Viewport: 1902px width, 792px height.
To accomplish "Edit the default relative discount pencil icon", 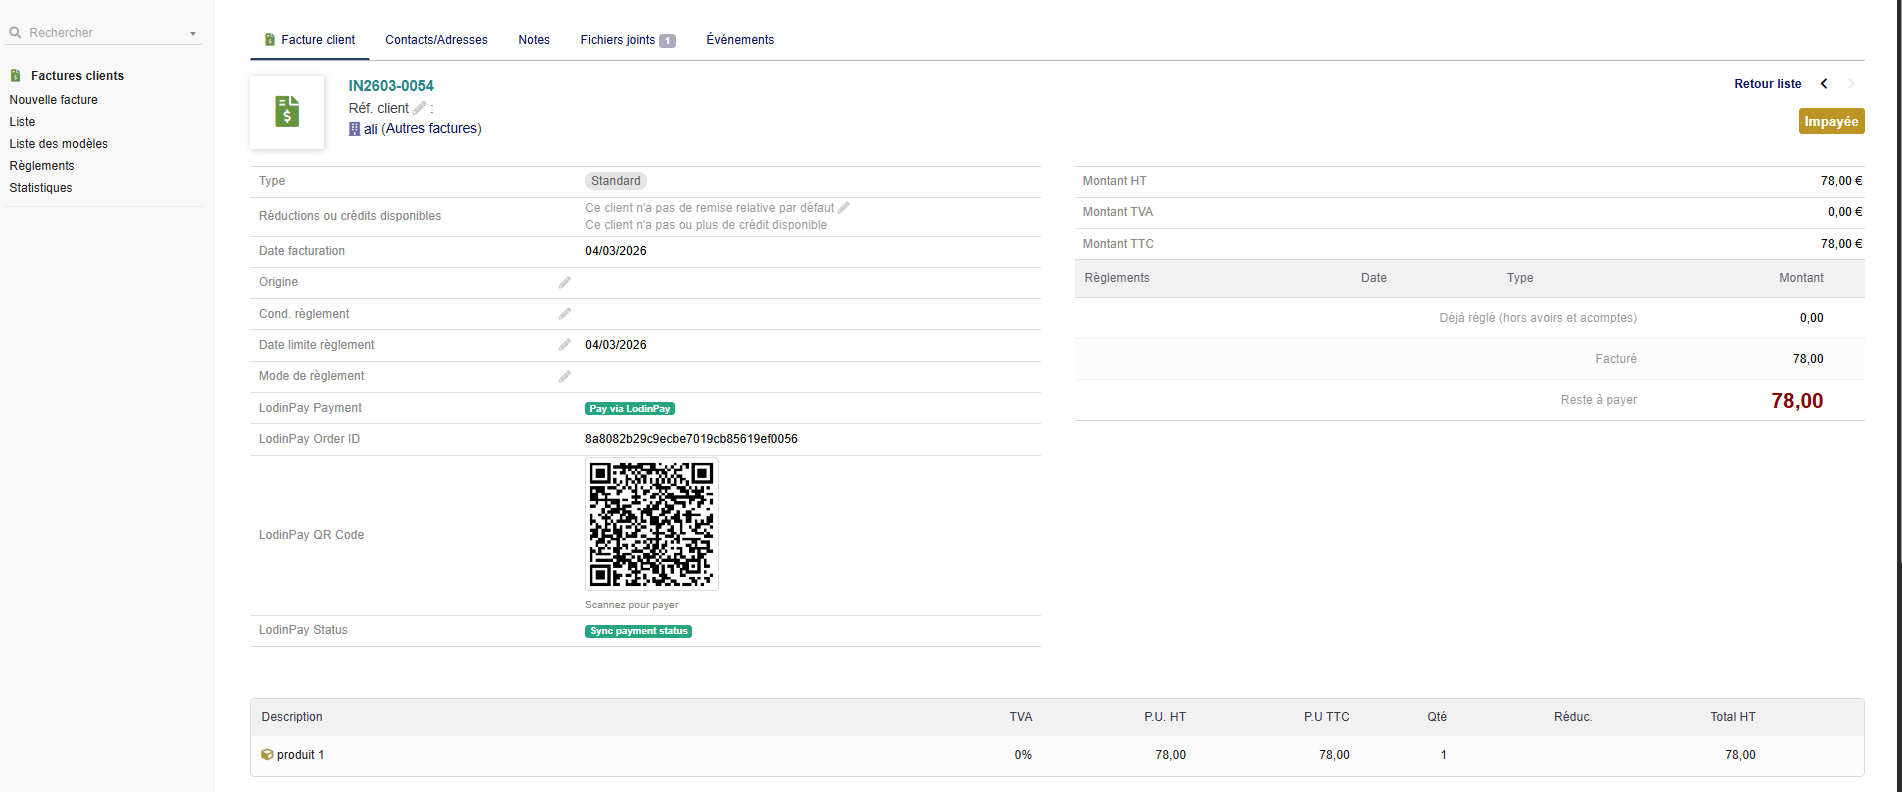I will click(x=844, y=208).
